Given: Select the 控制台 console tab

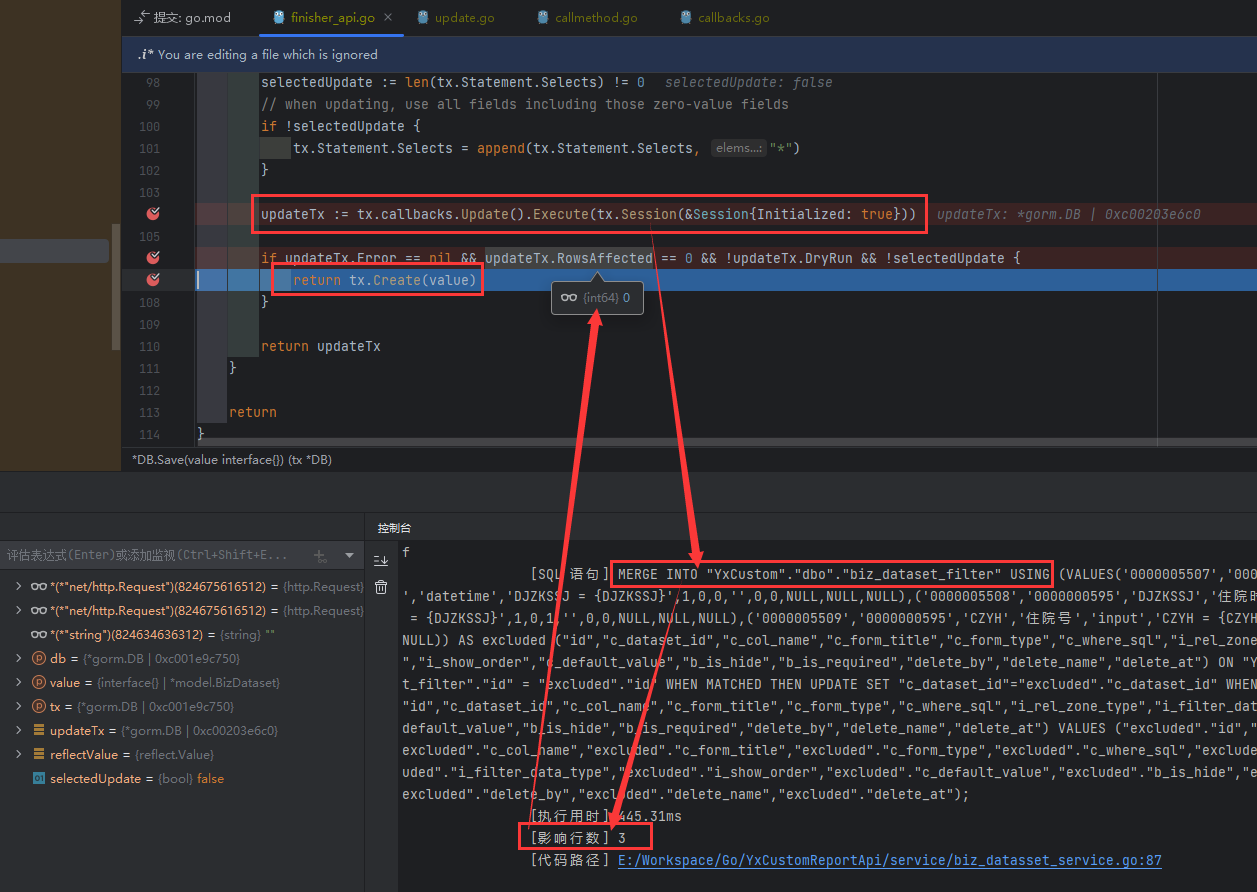Looking at the screenshot, I should [393, 528].
